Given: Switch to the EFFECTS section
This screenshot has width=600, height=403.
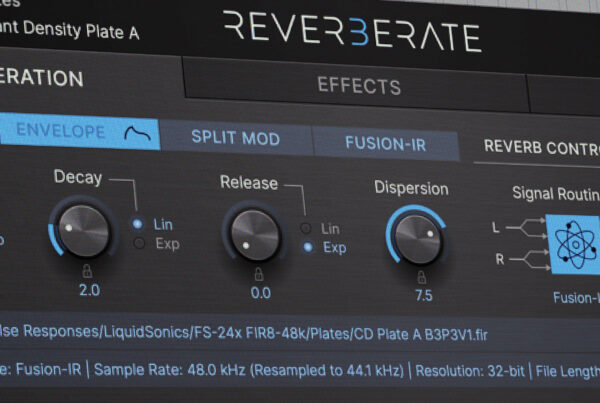Looking at the screenshot, I should click(x=359, y=85).
